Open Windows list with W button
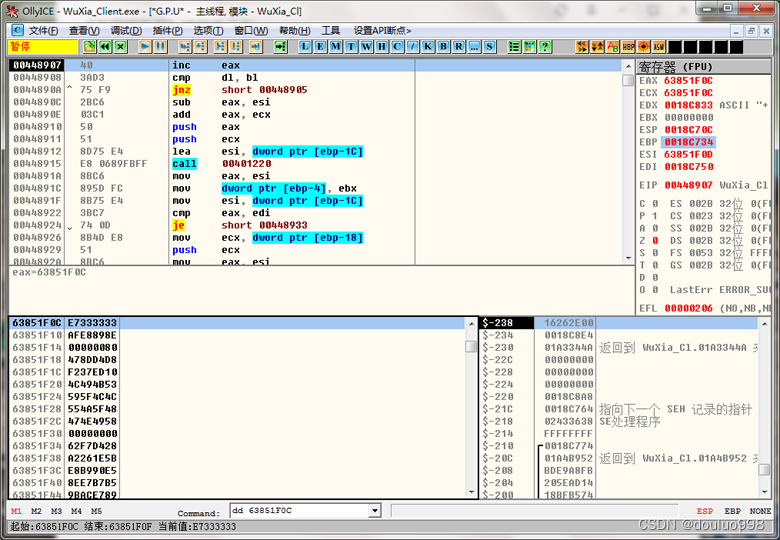The image size is (780, 540). pos(367,47)
